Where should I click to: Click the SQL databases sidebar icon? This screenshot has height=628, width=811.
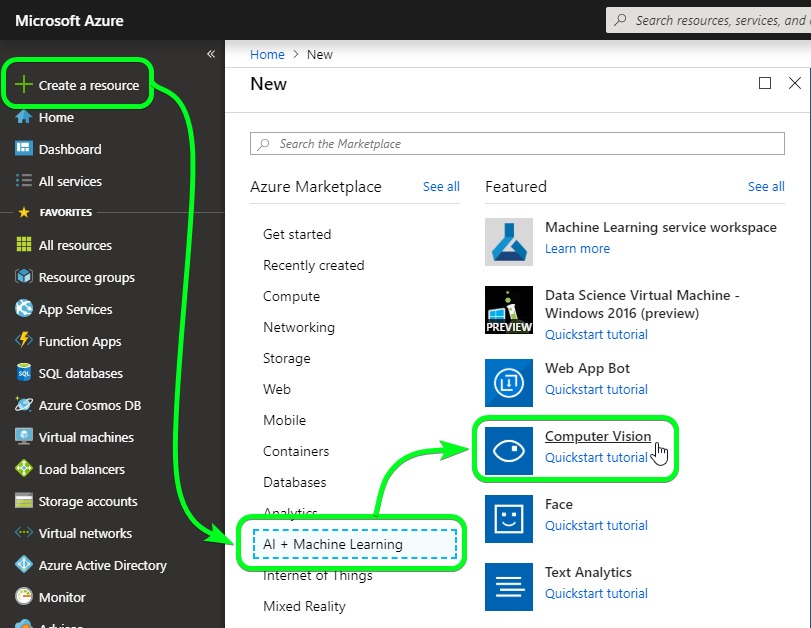24,373
